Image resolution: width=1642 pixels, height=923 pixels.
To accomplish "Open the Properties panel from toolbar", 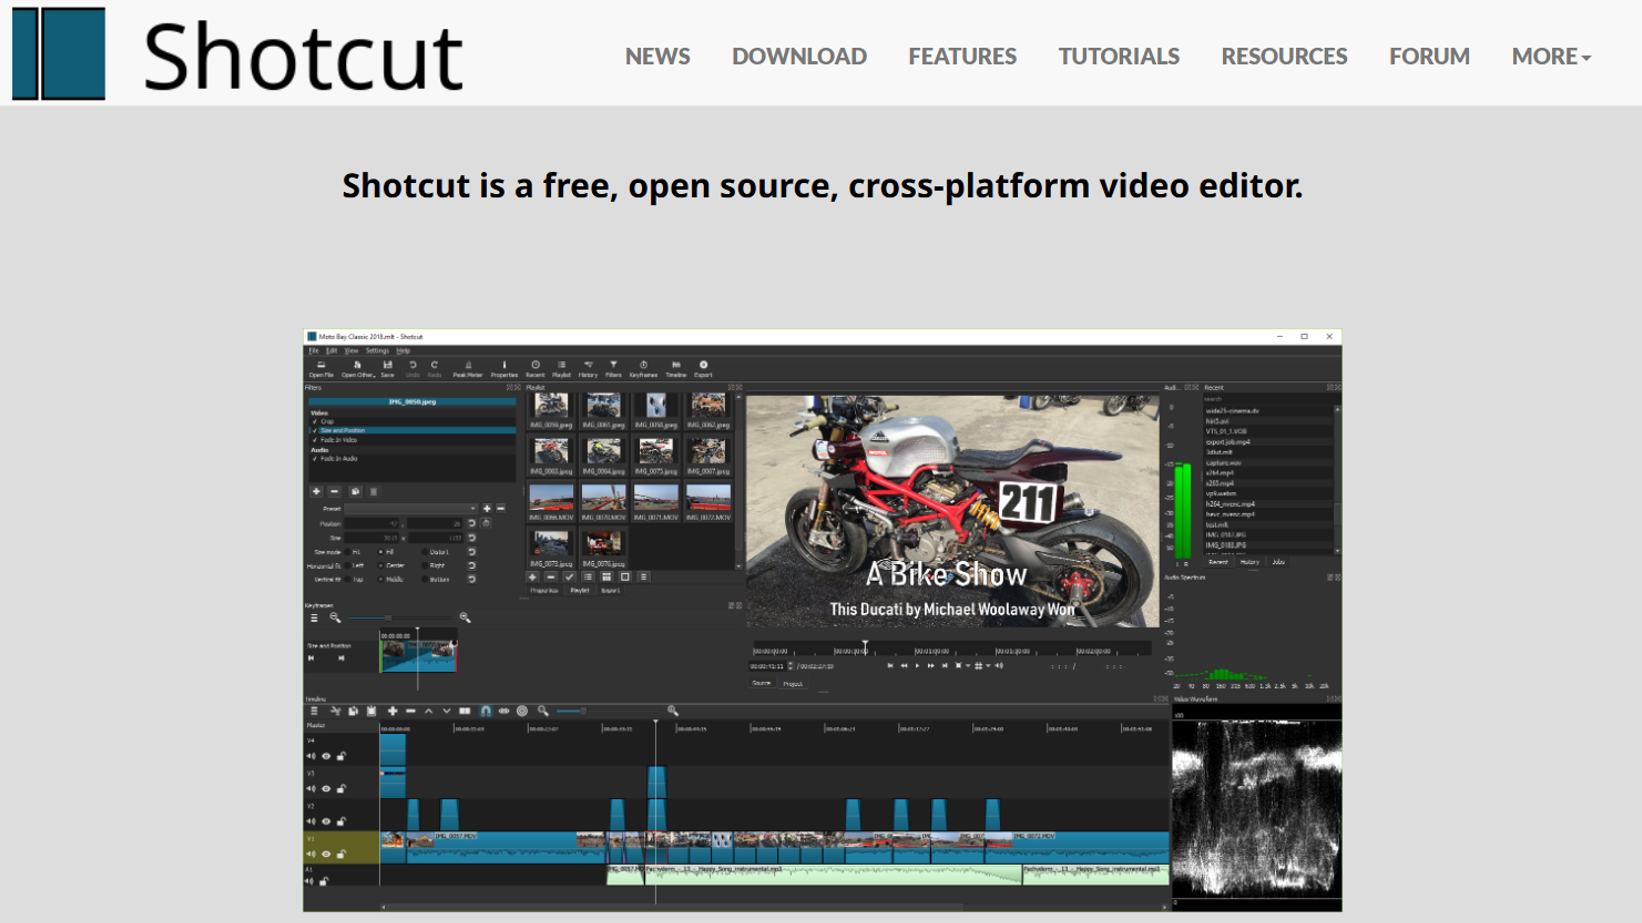I will 504,369.
